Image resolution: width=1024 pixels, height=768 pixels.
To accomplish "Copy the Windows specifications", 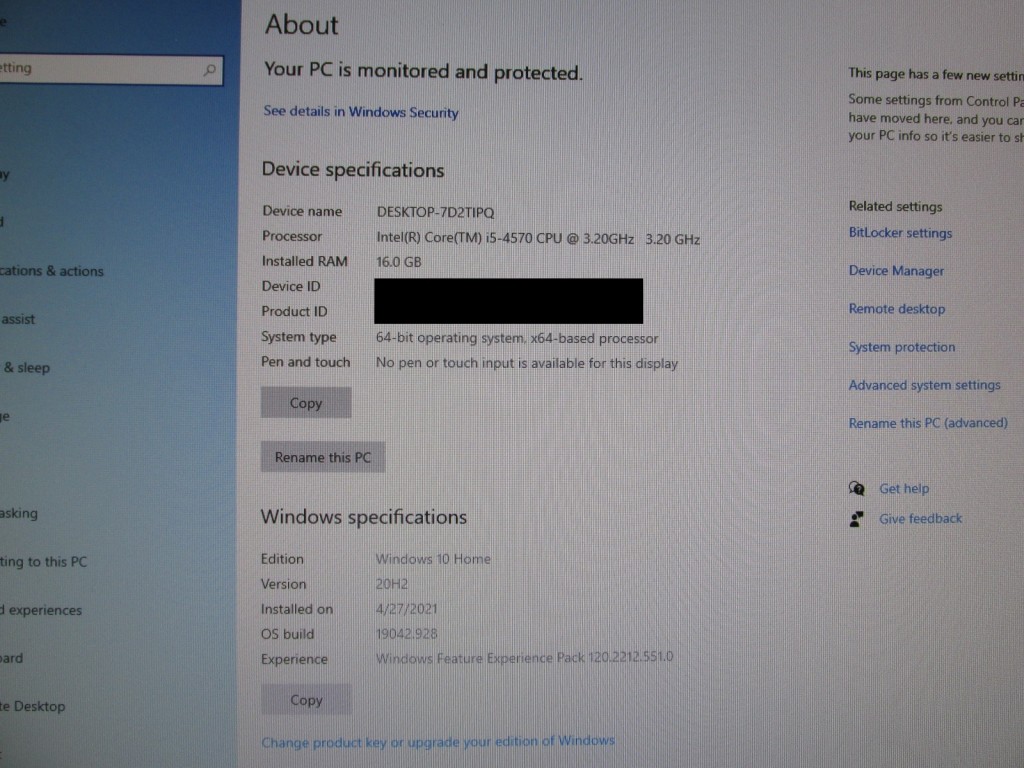I will [x=306, y=700].
